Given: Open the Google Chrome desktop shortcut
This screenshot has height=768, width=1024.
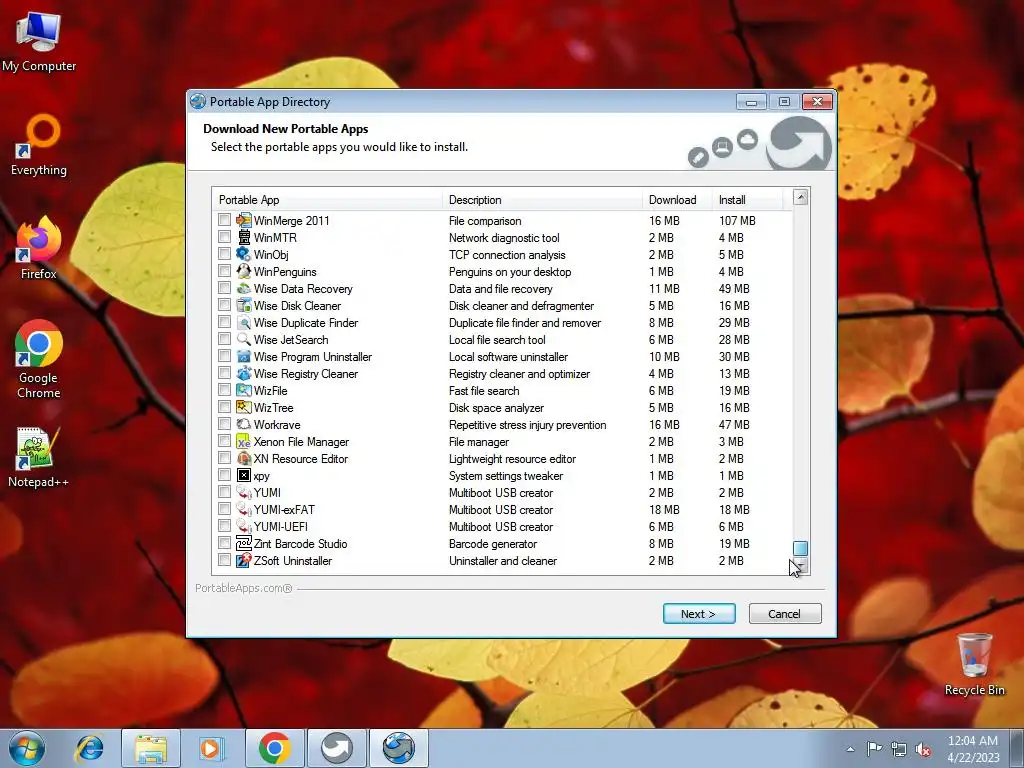Looking at the screenshot, I should pyautogui.click(x=39, y=359).
